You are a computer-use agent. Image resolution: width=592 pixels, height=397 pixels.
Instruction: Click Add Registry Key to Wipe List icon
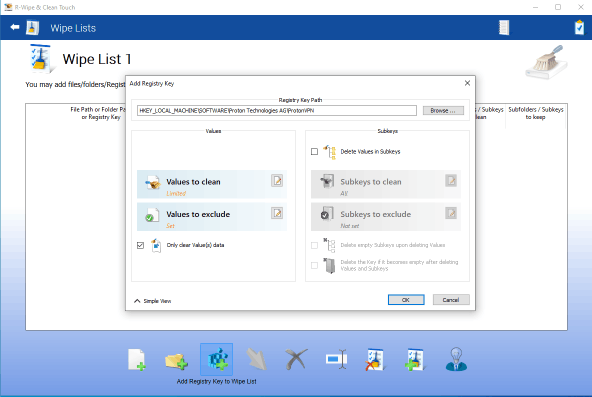[217, 359]
